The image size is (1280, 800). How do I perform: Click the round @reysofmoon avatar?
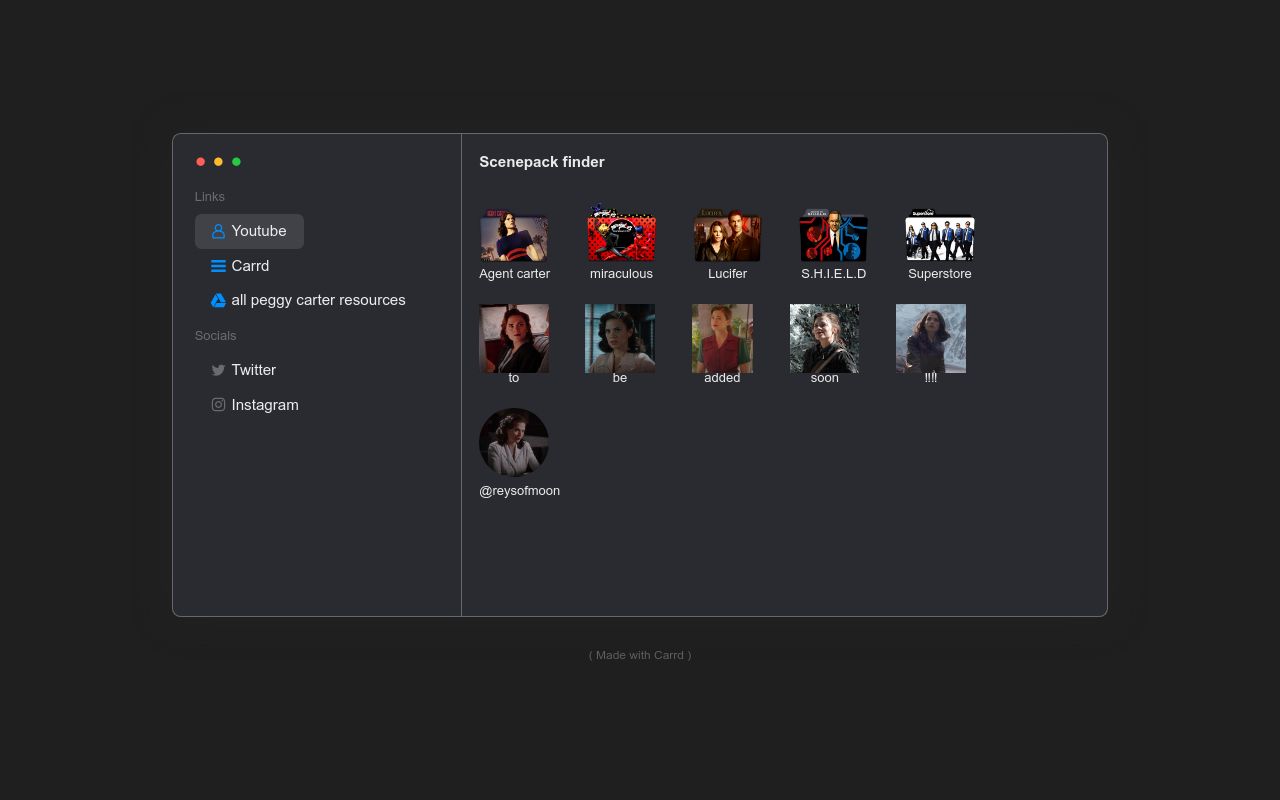coord(514,443)
